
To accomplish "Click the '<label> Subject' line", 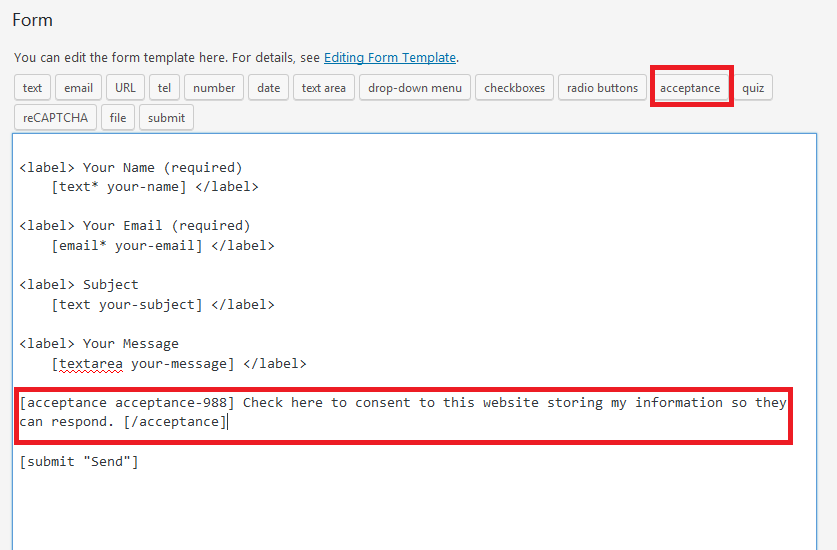I will click(79, 285).
